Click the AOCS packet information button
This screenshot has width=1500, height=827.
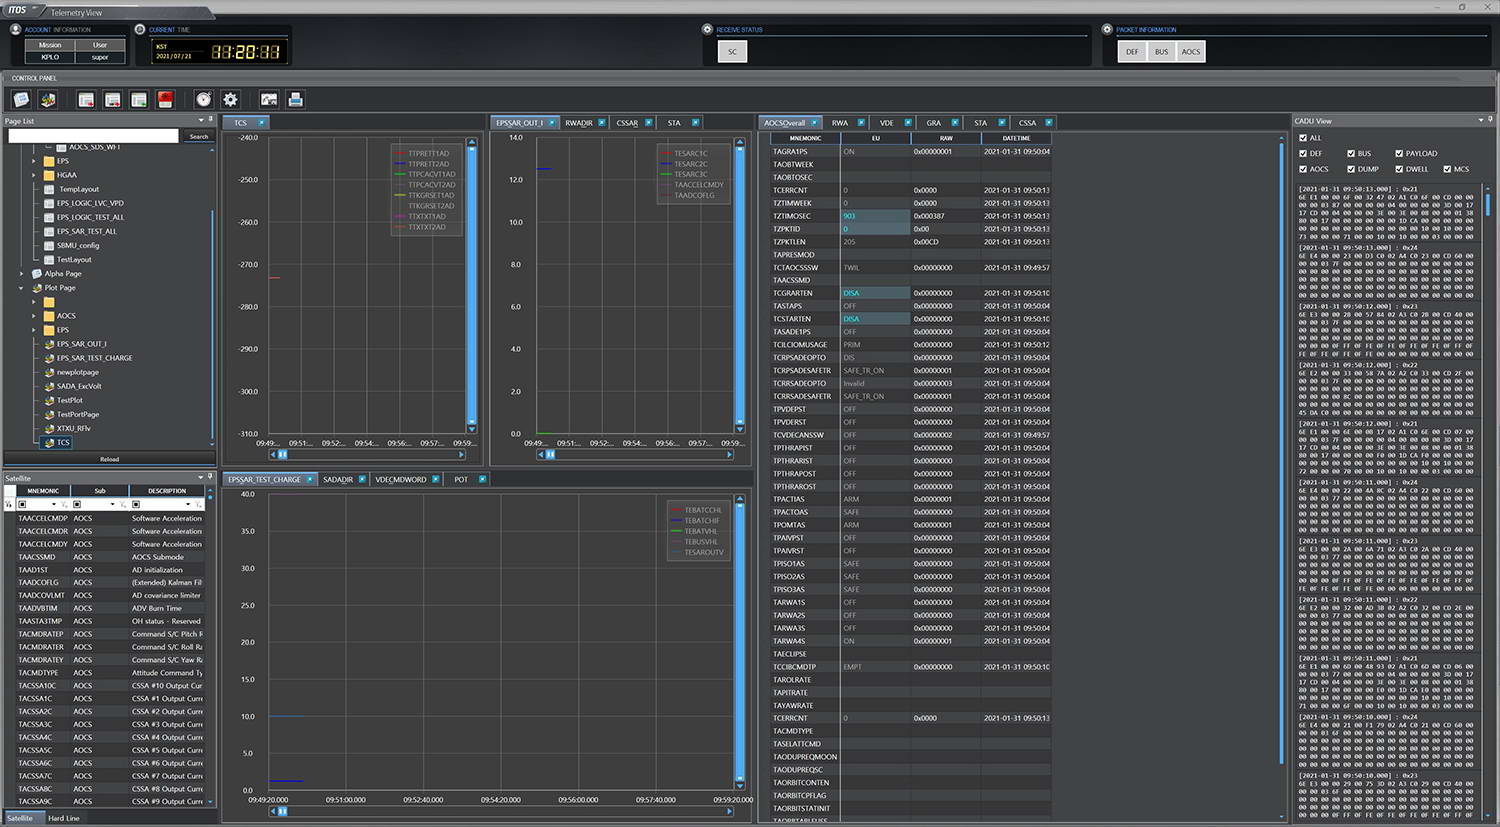[x=1190, y=52]
